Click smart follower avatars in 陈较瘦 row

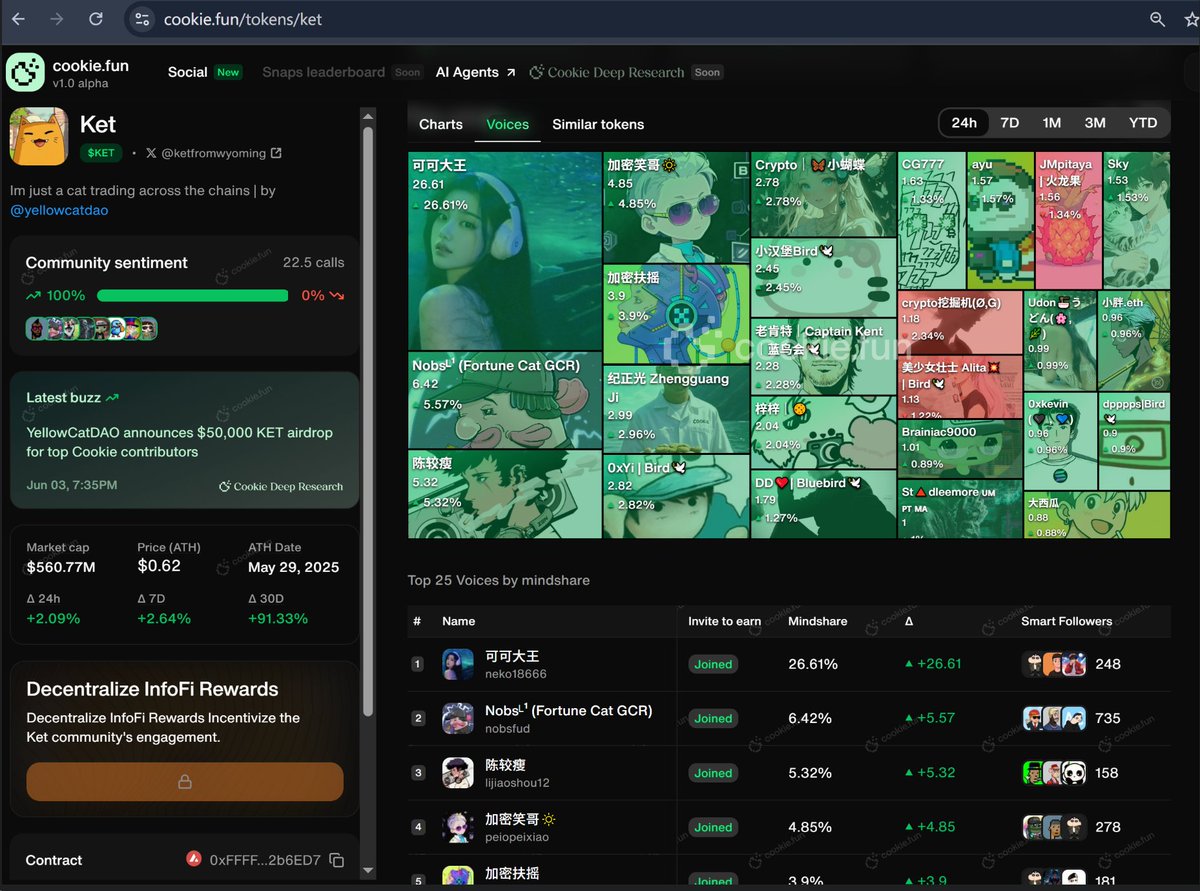coord(1054,773)
